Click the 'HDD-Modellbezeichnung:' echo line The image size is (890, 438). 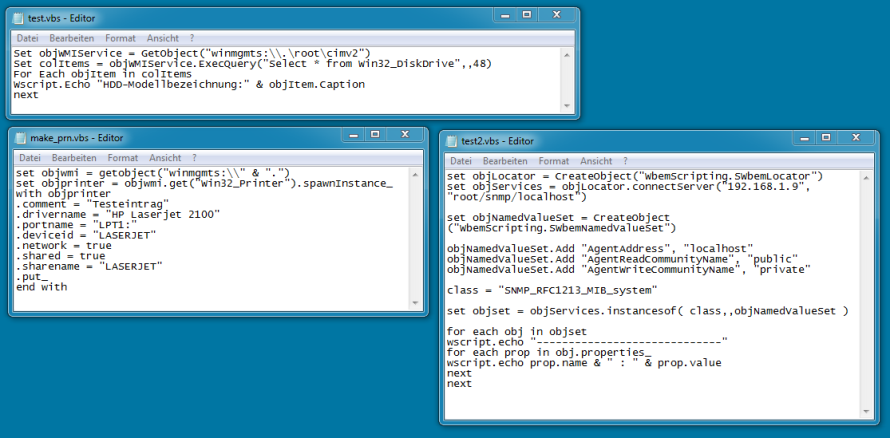(x=189, y=85)
